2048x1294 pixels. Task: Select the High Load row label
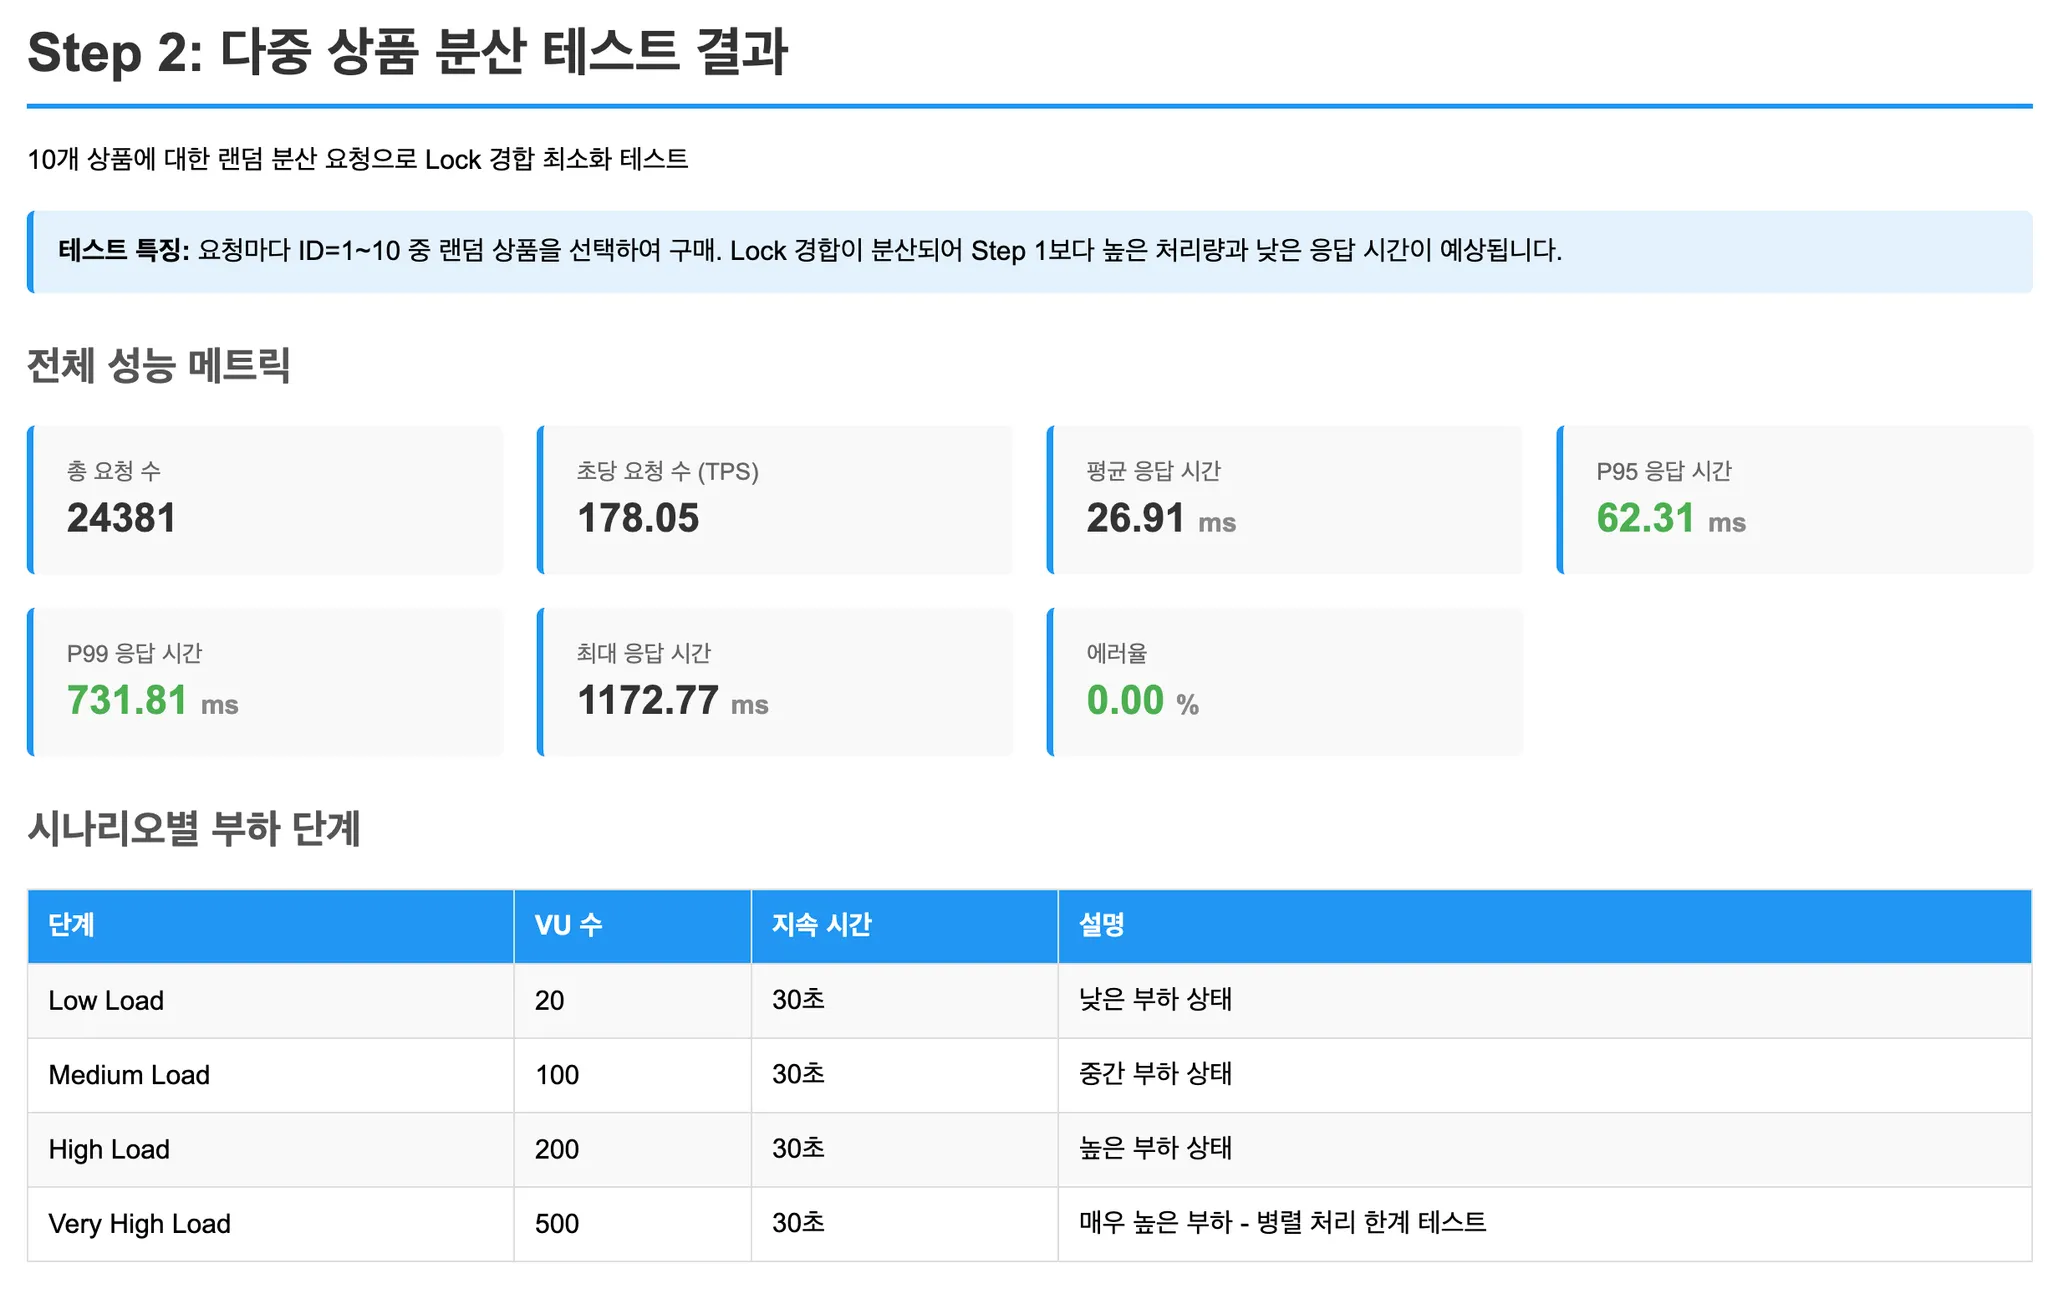109,1150
